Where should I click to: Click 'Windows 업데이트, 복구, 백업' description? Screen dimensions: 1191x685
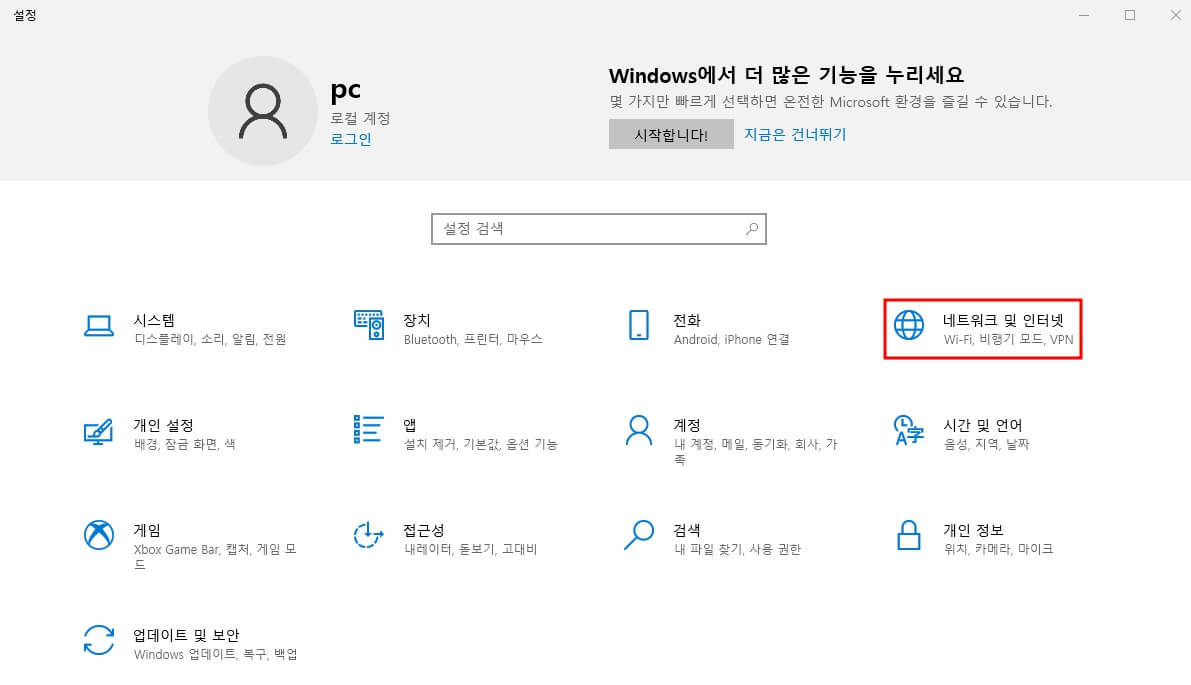click(216, 654)
